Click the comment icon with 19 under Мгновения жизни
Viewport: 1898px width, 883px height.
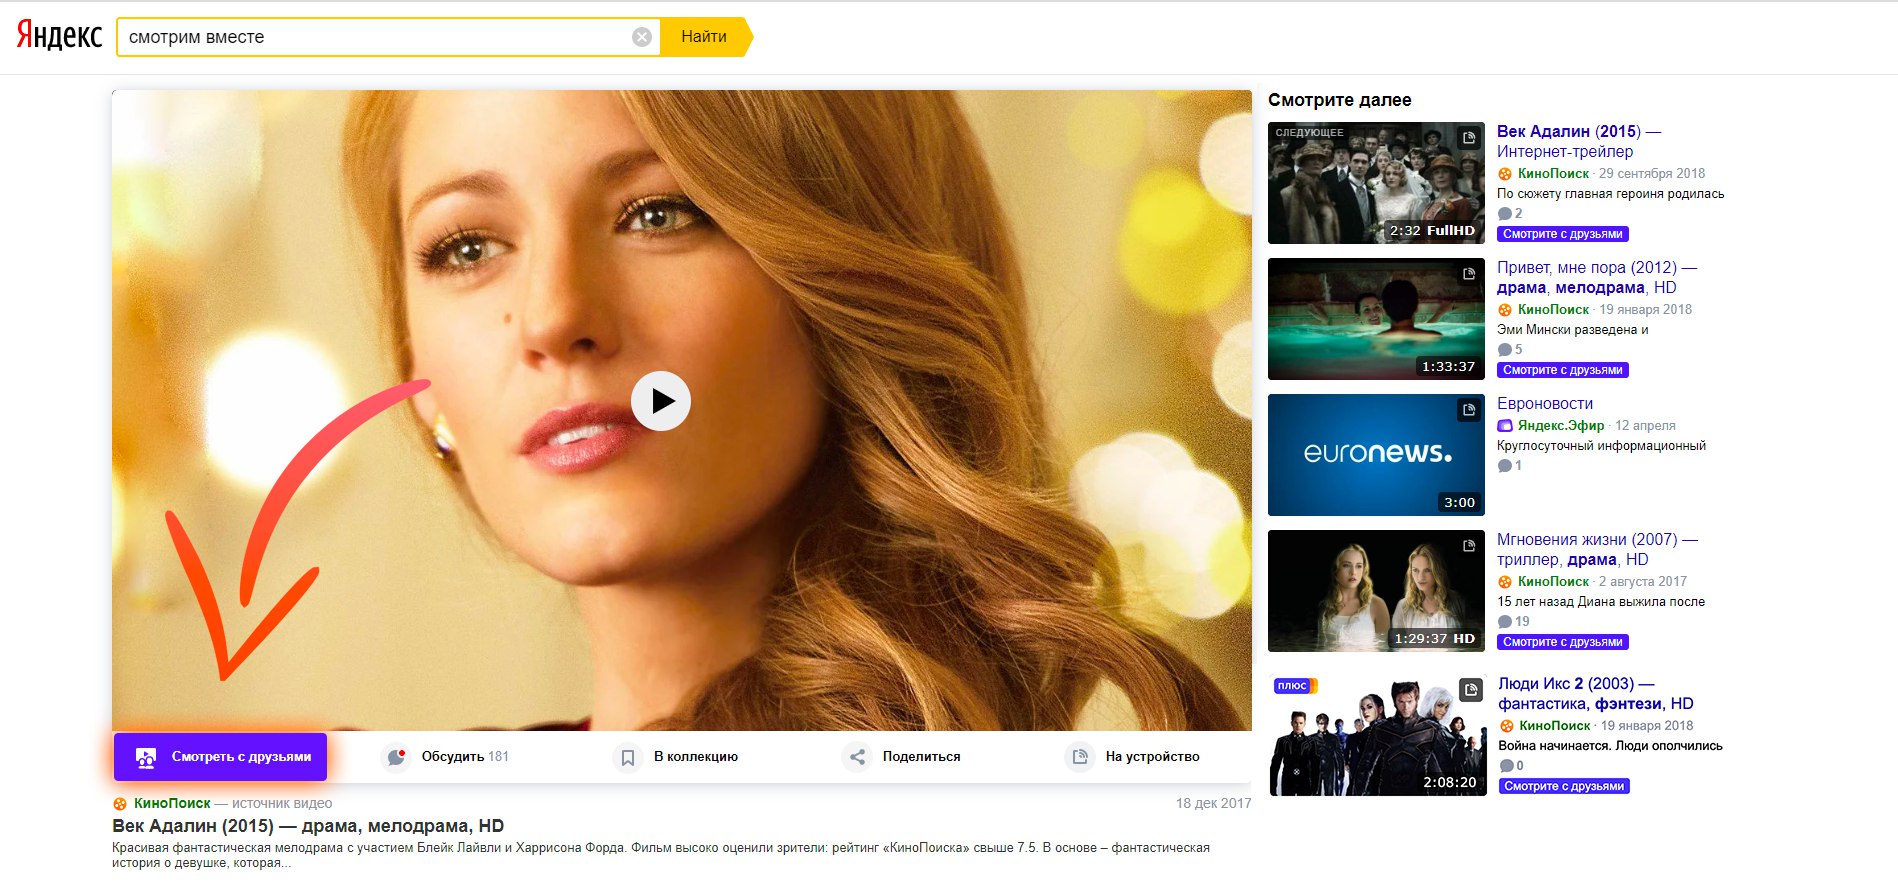point(1504,621)
